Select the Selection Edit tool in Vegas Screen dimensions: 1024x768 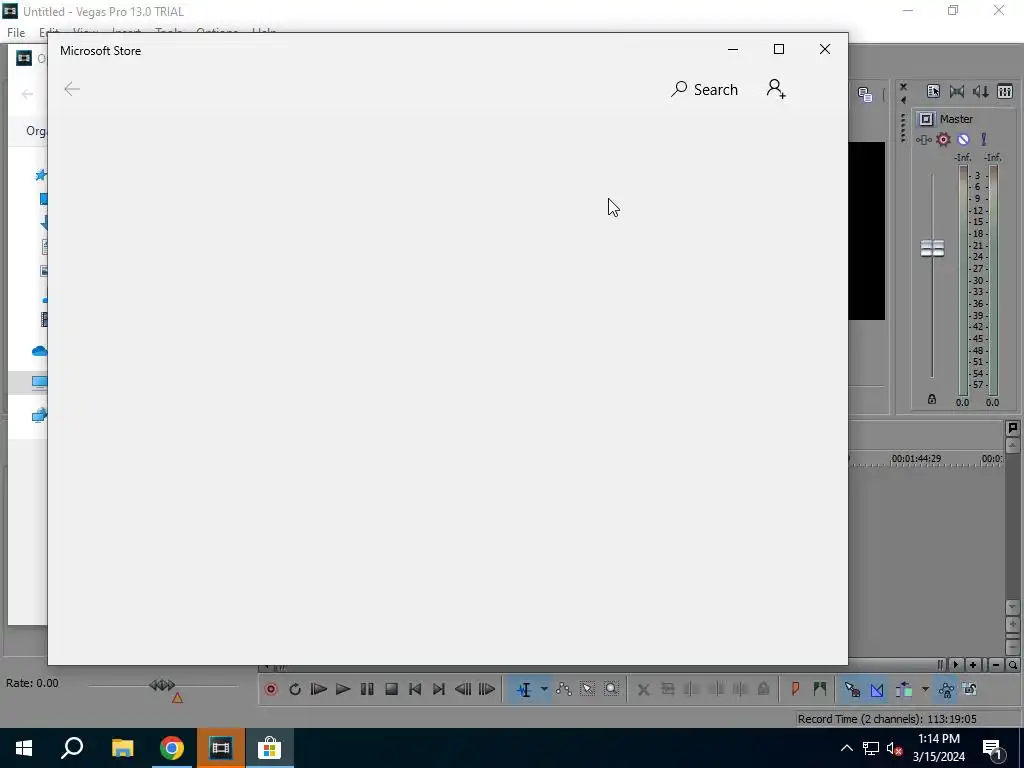587,689
